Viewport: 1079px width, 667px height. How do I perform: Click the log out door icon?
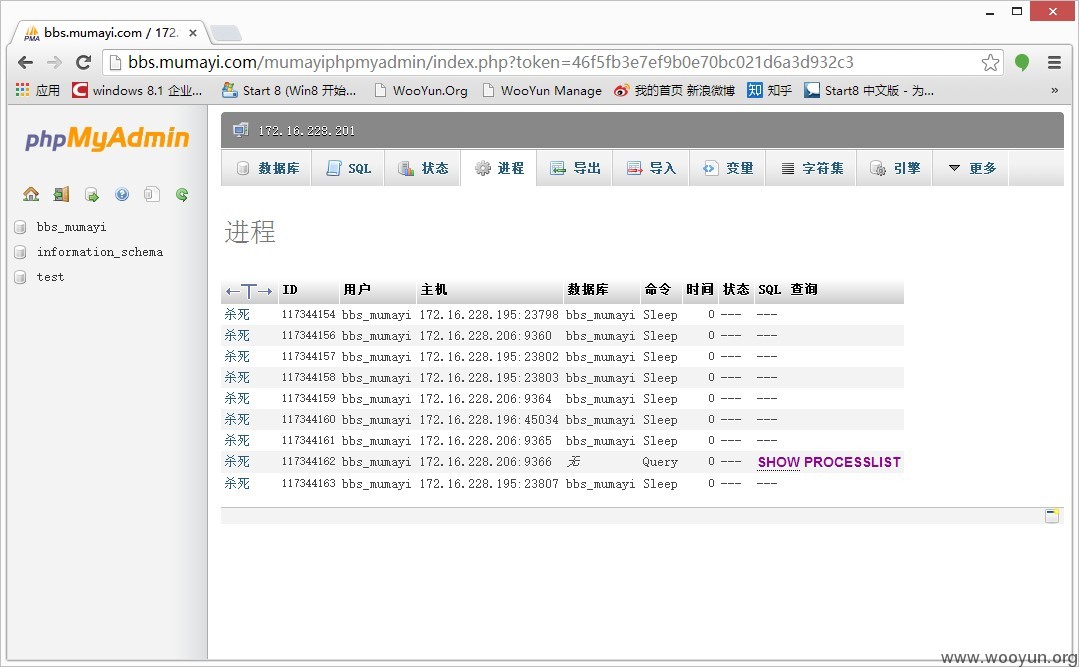(61, 195)
